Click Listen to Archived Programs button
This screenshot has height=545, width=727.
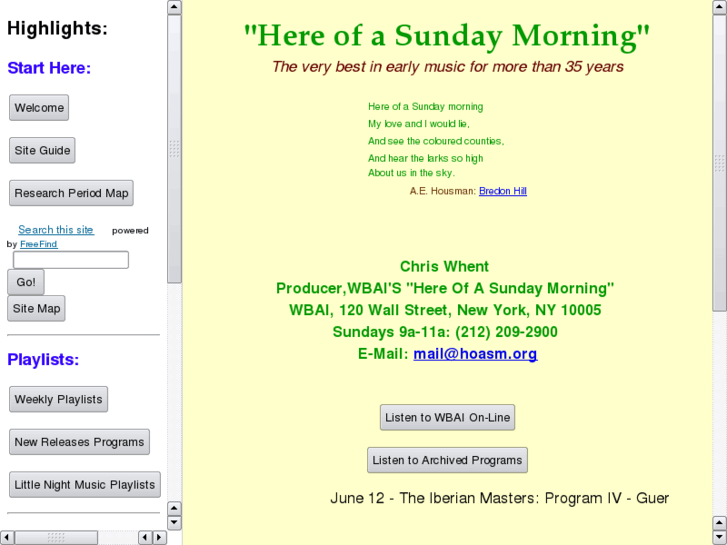(x=447, y=460)
